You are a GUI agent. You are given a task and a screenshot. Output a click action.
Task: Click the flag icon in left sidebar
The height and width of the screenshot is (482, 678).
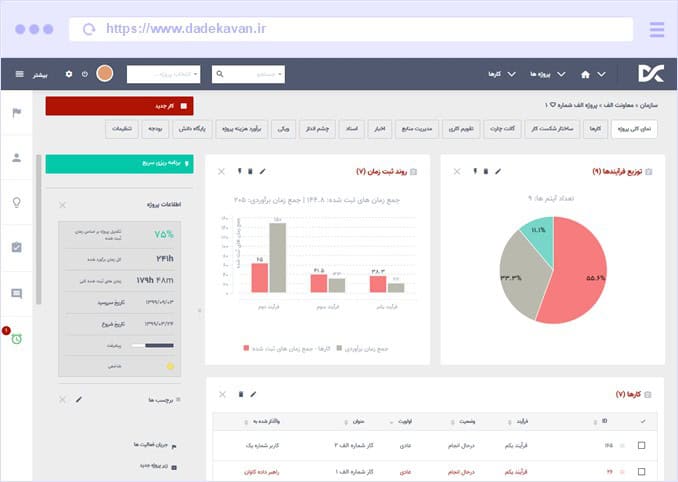pyautogui.click(x=16, y=112)
